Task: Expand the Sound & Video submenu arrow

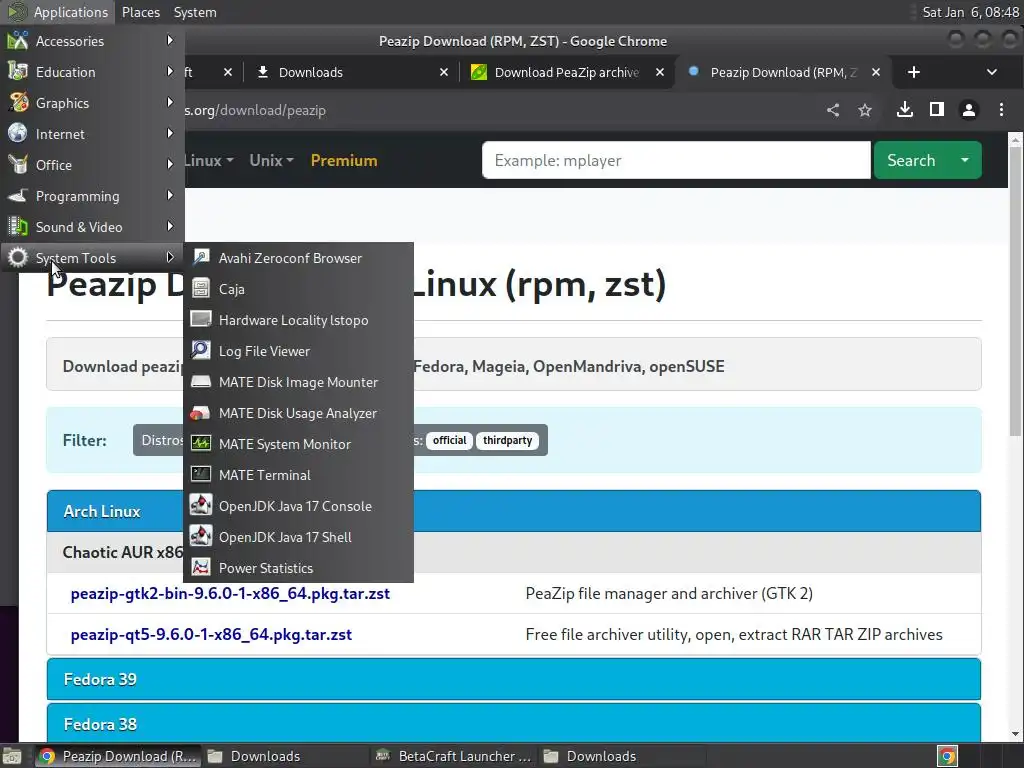Action: click(170, 227)
